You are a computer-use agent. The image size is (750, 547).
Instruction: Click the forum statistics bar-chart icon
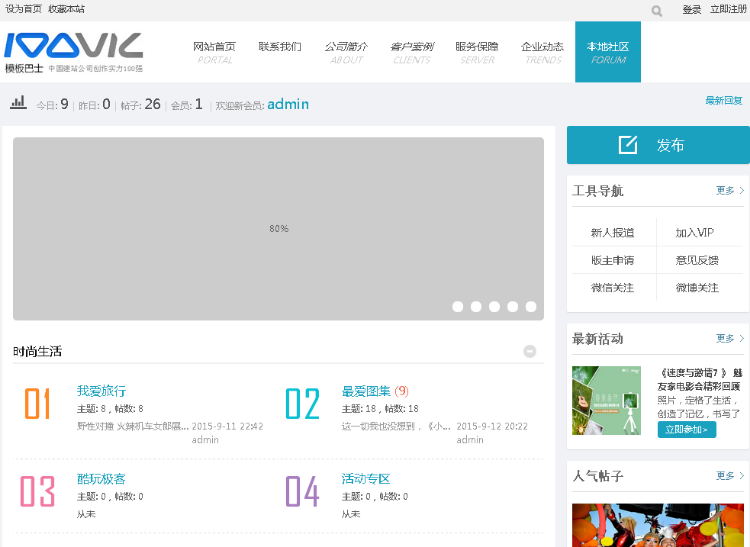point(18,102)
